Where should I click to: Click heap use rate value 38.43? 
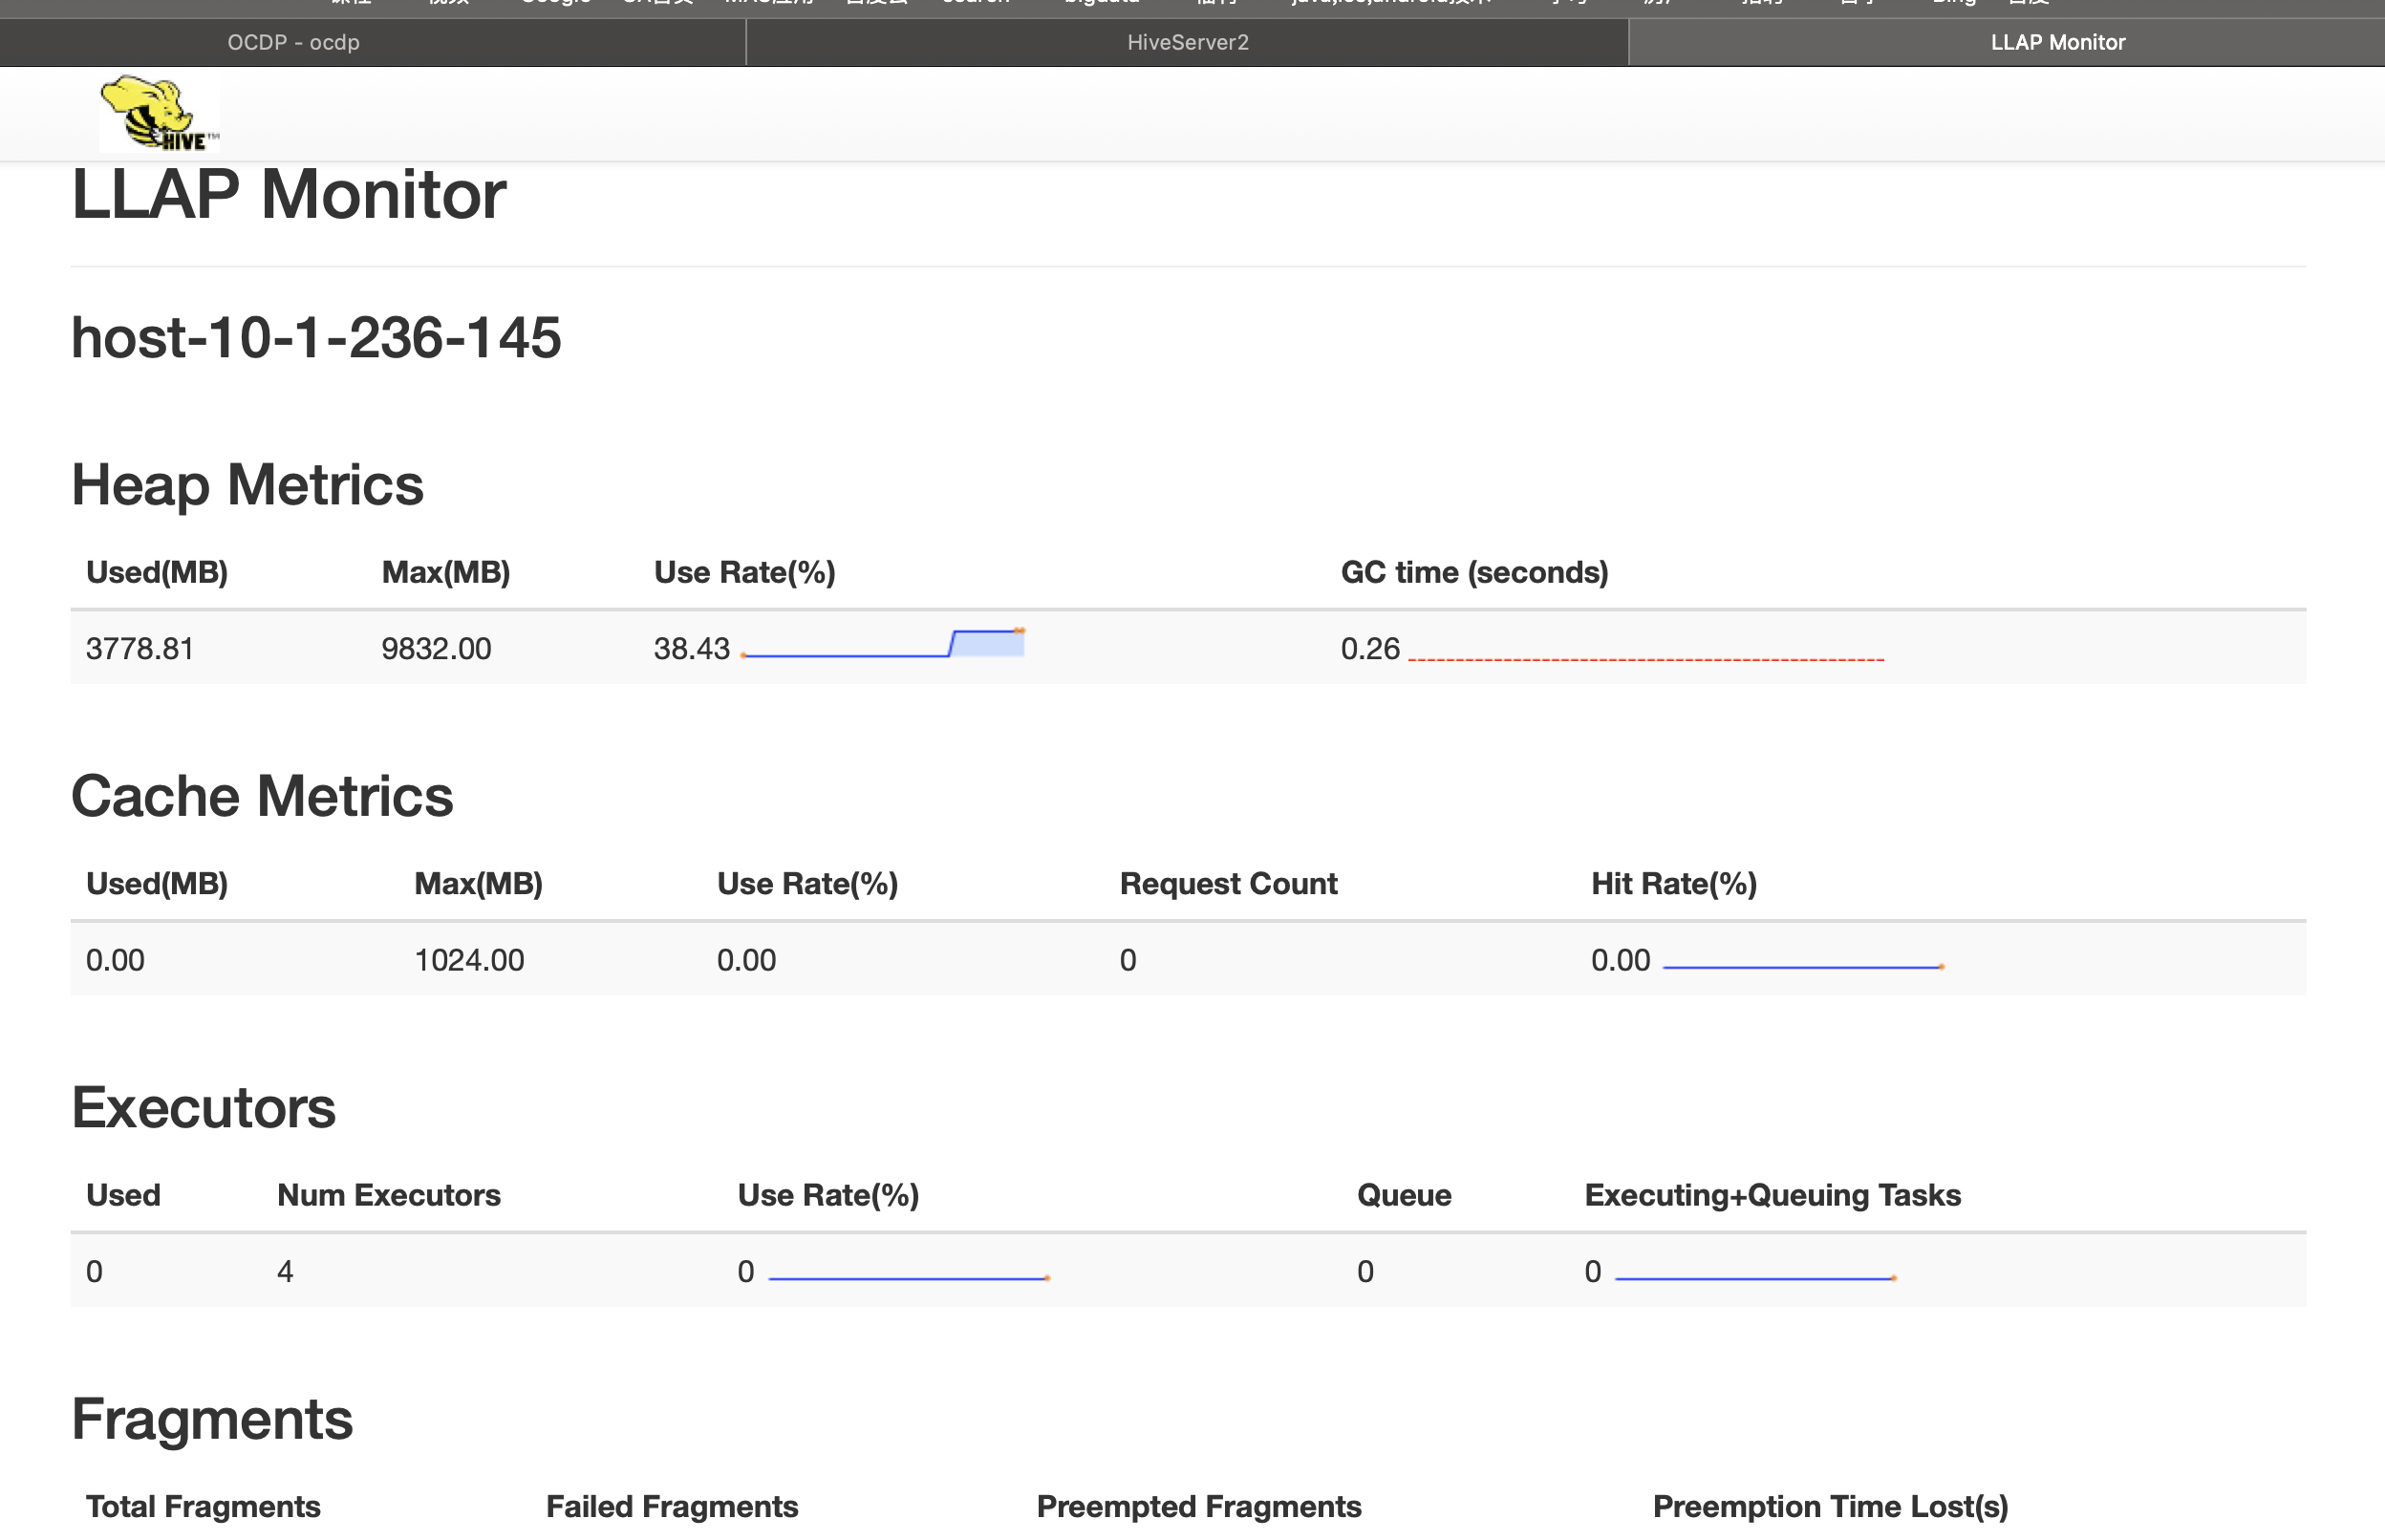(x=692, y=648)
